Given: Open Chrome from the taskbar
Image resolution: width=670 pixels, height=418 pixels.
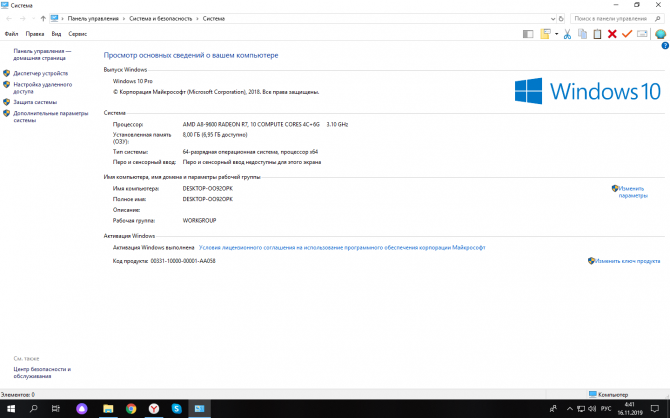Looking at the screenshot, I should (131, 409).
